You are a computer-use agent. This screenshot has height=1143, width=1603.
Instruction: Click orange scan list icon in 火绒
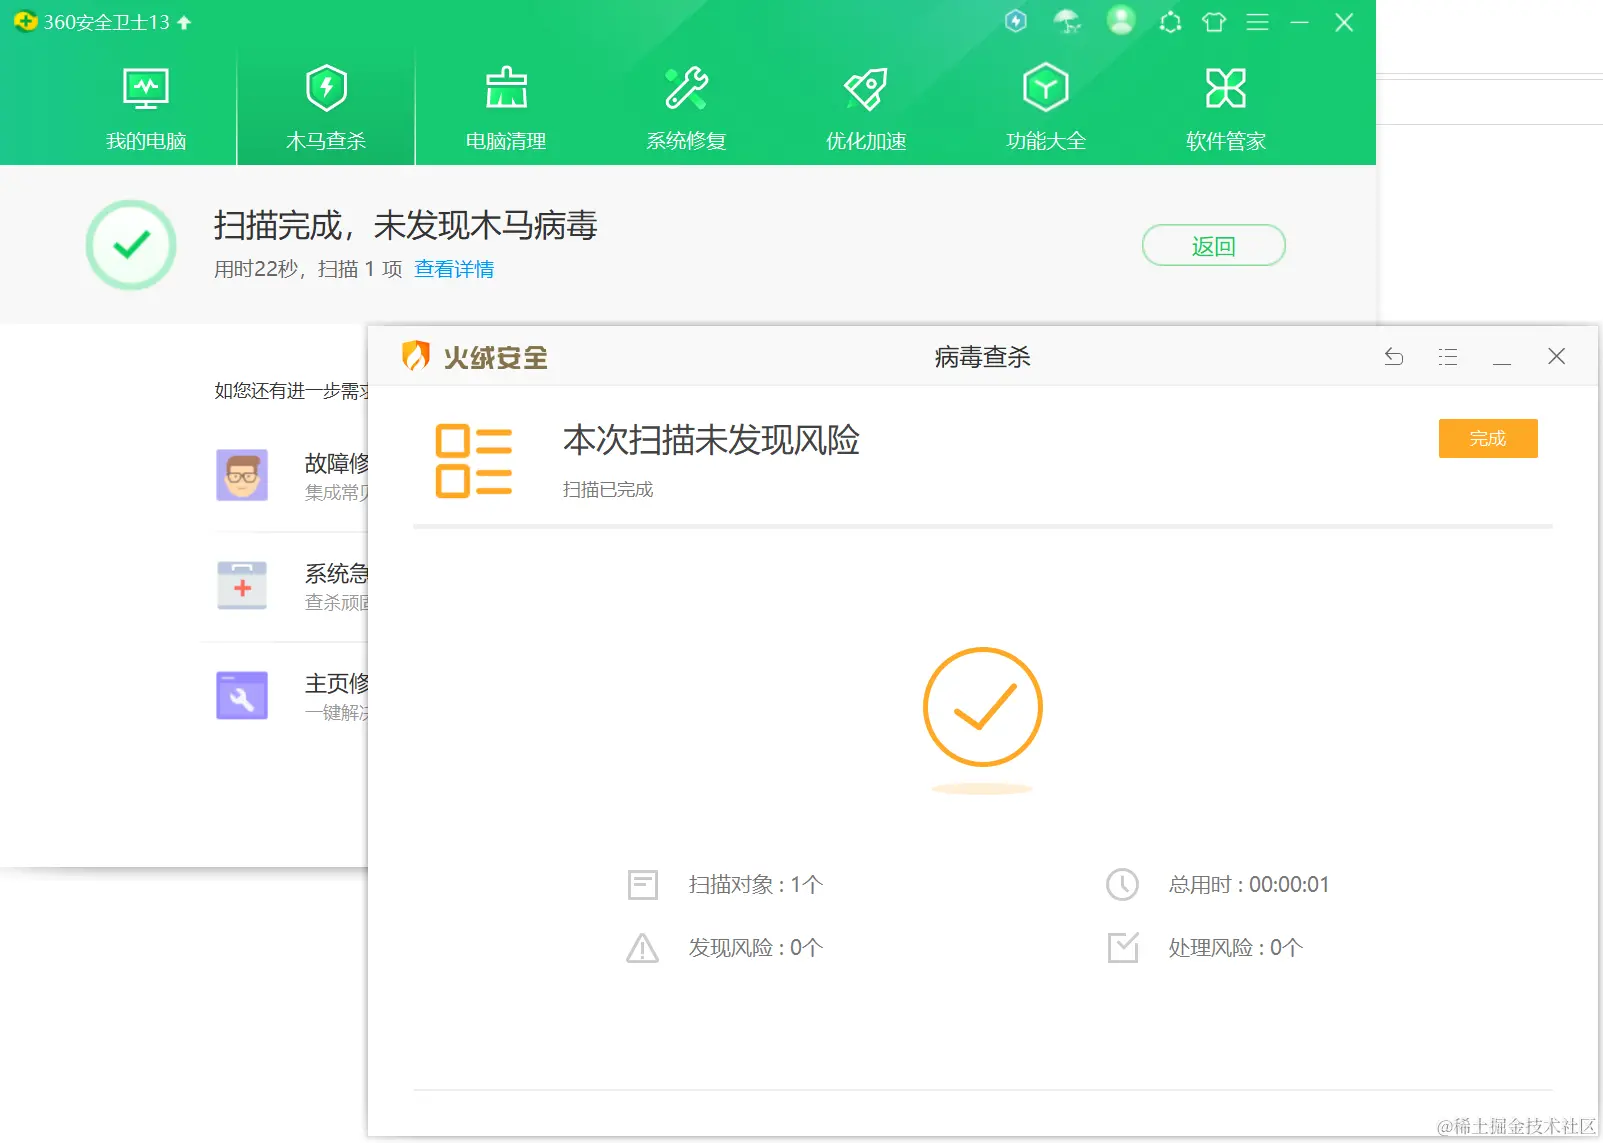474,461
